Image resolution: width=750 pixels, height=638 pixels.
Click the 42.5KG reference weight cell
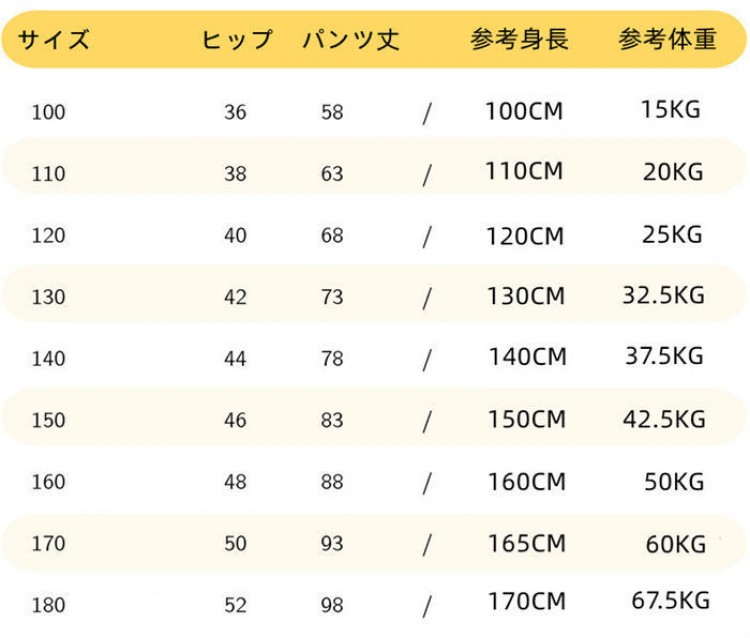click(x=664, y=419)
